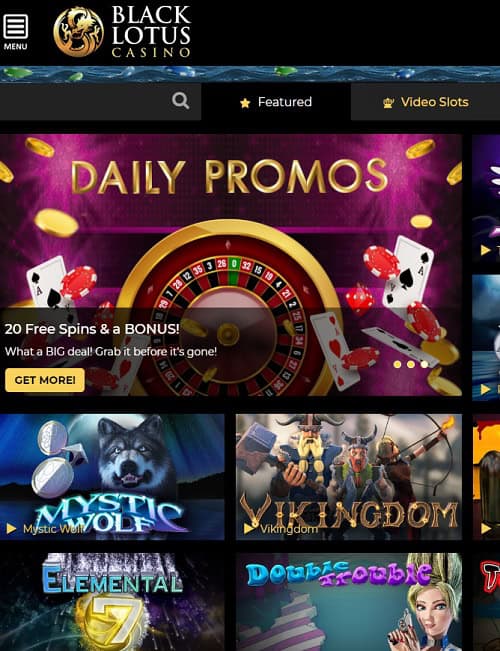Viewport: 500px width, 651px height.
Task: Select the second banner carousel dot
Action: pyautogui.click(x=411, y=365)
